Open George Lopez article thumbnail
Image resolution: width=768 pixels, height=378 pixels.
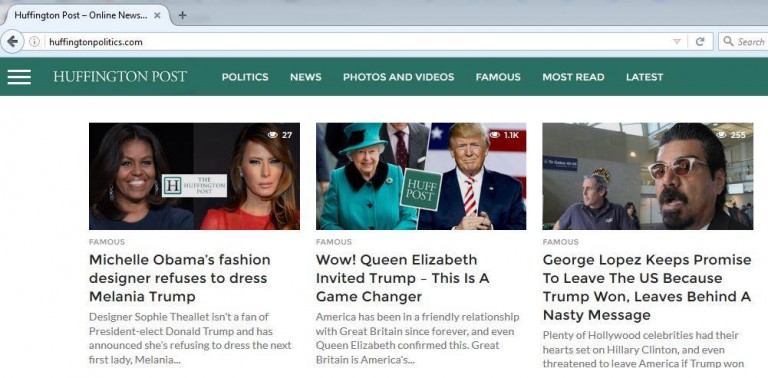point(648,176)
